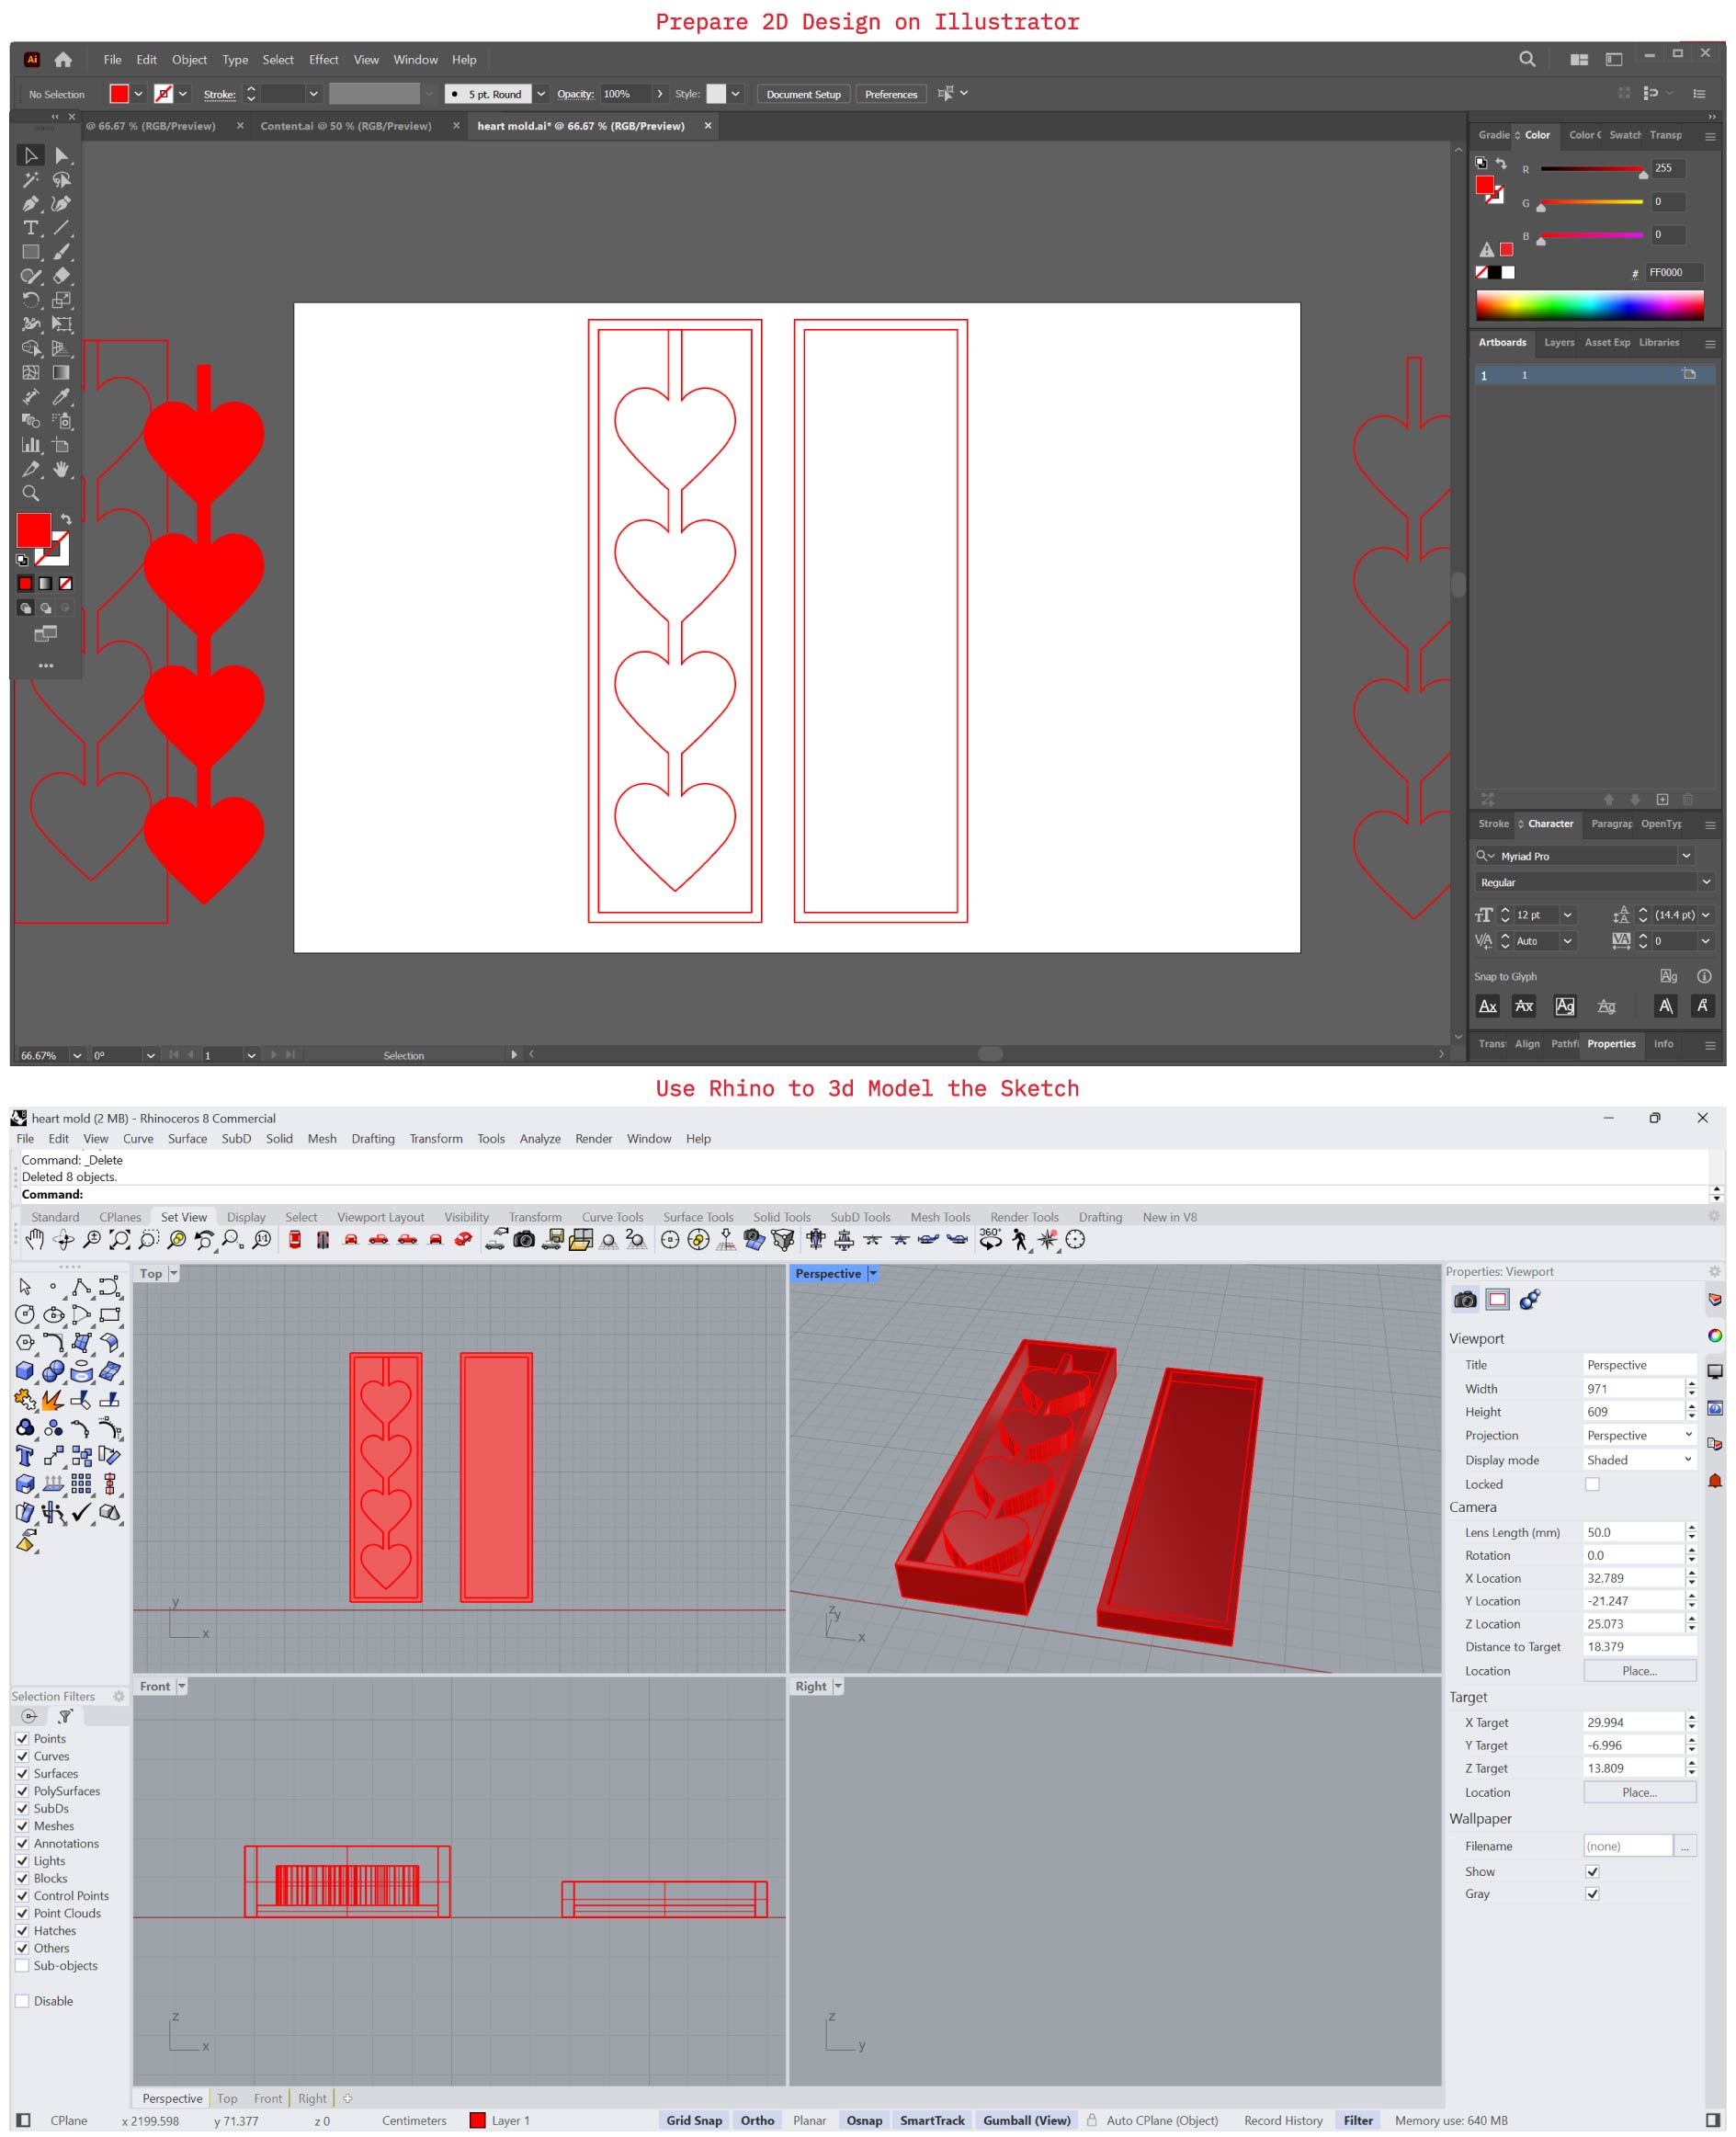Select the Zoom tool in Illustrator toolbar
Screen dimensions: 1736x2137
coord(30,493)
